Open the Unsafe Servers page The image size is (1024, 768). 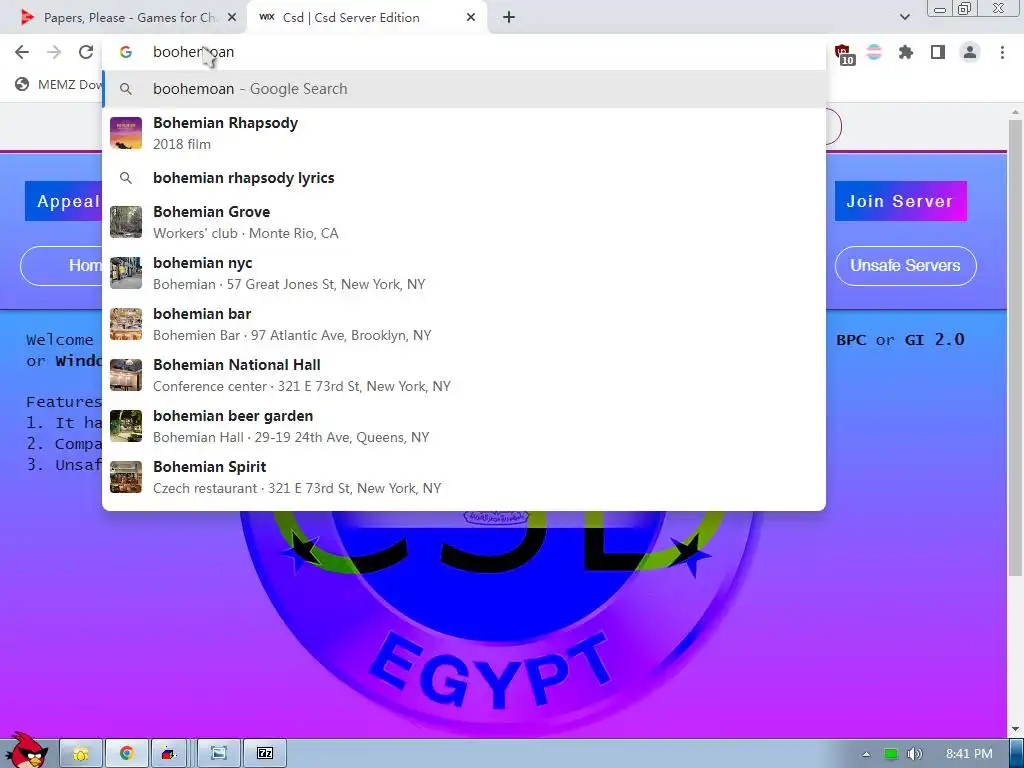(906, 266)
